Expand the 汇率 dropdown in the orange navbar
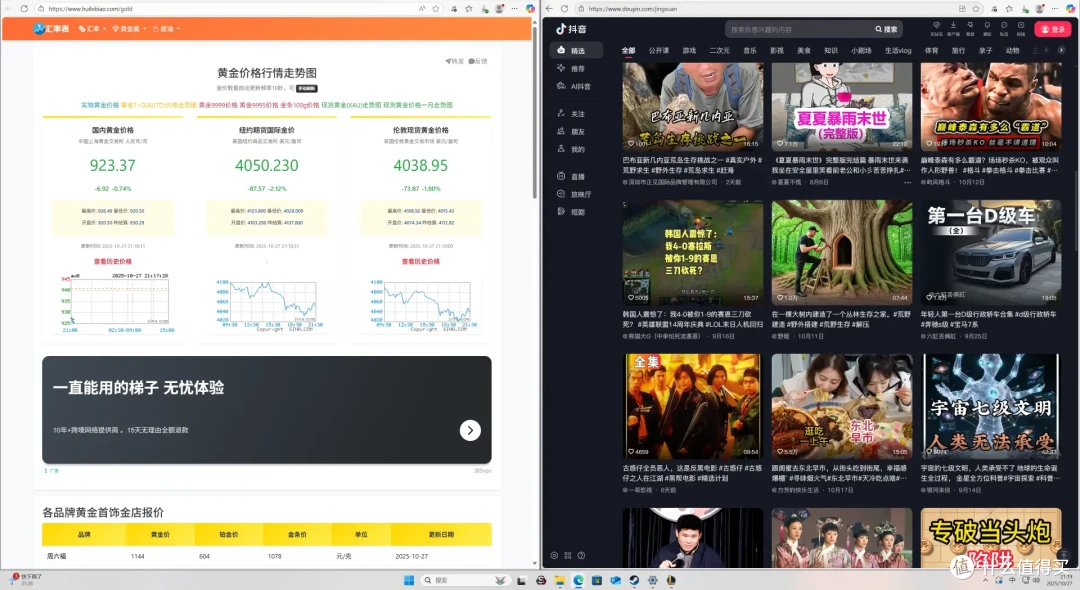This screenshot has height=590, width=1080. click(x=92, y=29)
